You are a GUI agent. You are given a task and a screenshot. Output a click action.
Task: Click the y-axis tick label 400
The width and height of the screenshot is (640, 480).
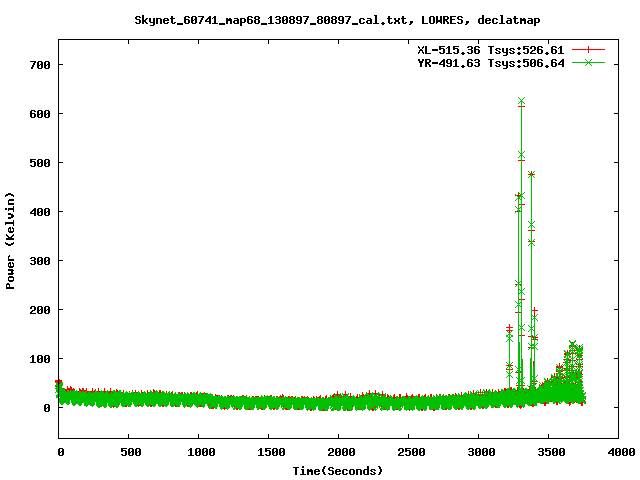click(40, 212)
